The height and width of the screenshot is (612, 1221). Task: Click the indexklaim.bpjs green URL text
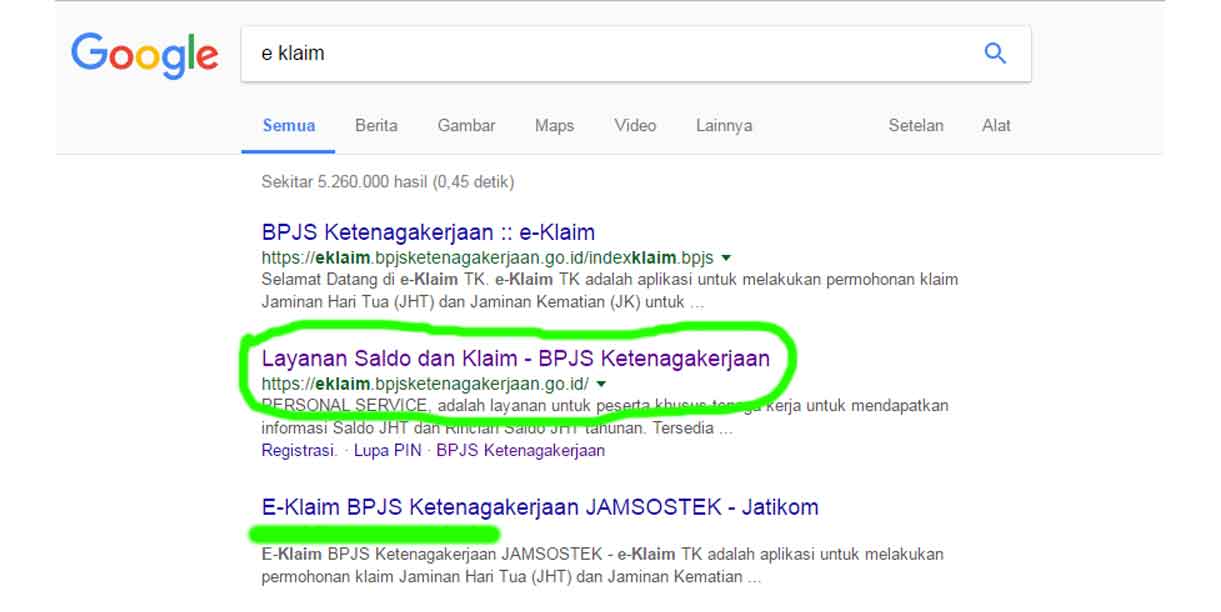488,258
